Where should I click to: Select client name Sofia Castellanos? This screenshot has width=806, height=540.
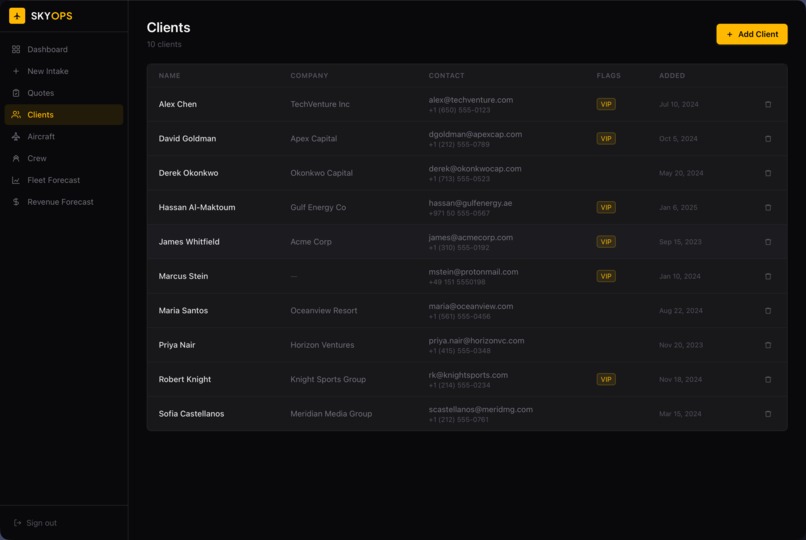191,414
